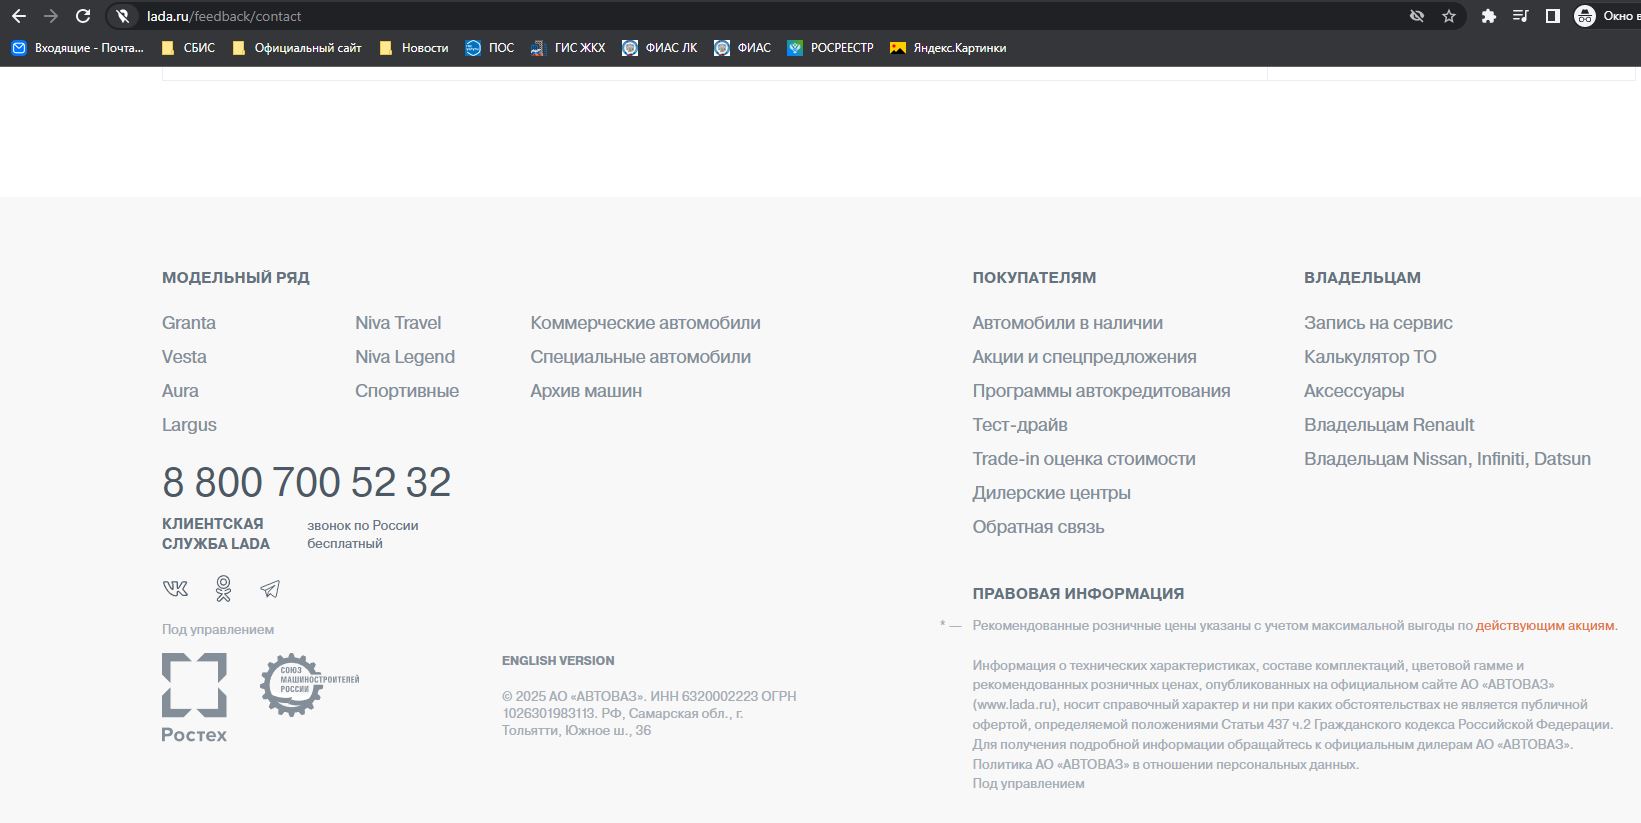The width and height of the screenshot is (1641, 823).
Task: Click the ВЛАДЕЛЬЦАМ heading
Action: pyautogui.click(x=1362, y=278)
